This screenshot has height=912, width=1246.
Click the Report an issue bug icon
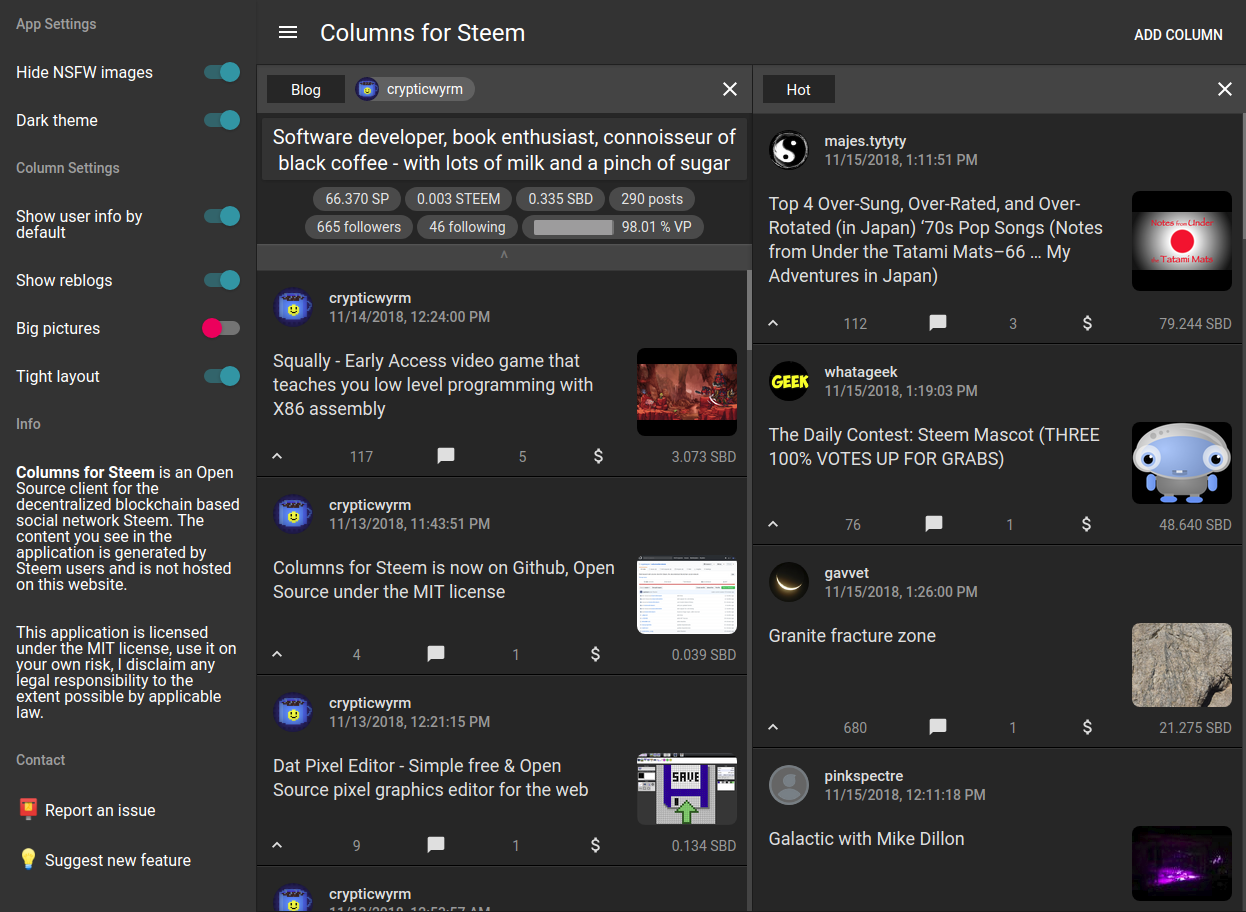coord(29,810)
